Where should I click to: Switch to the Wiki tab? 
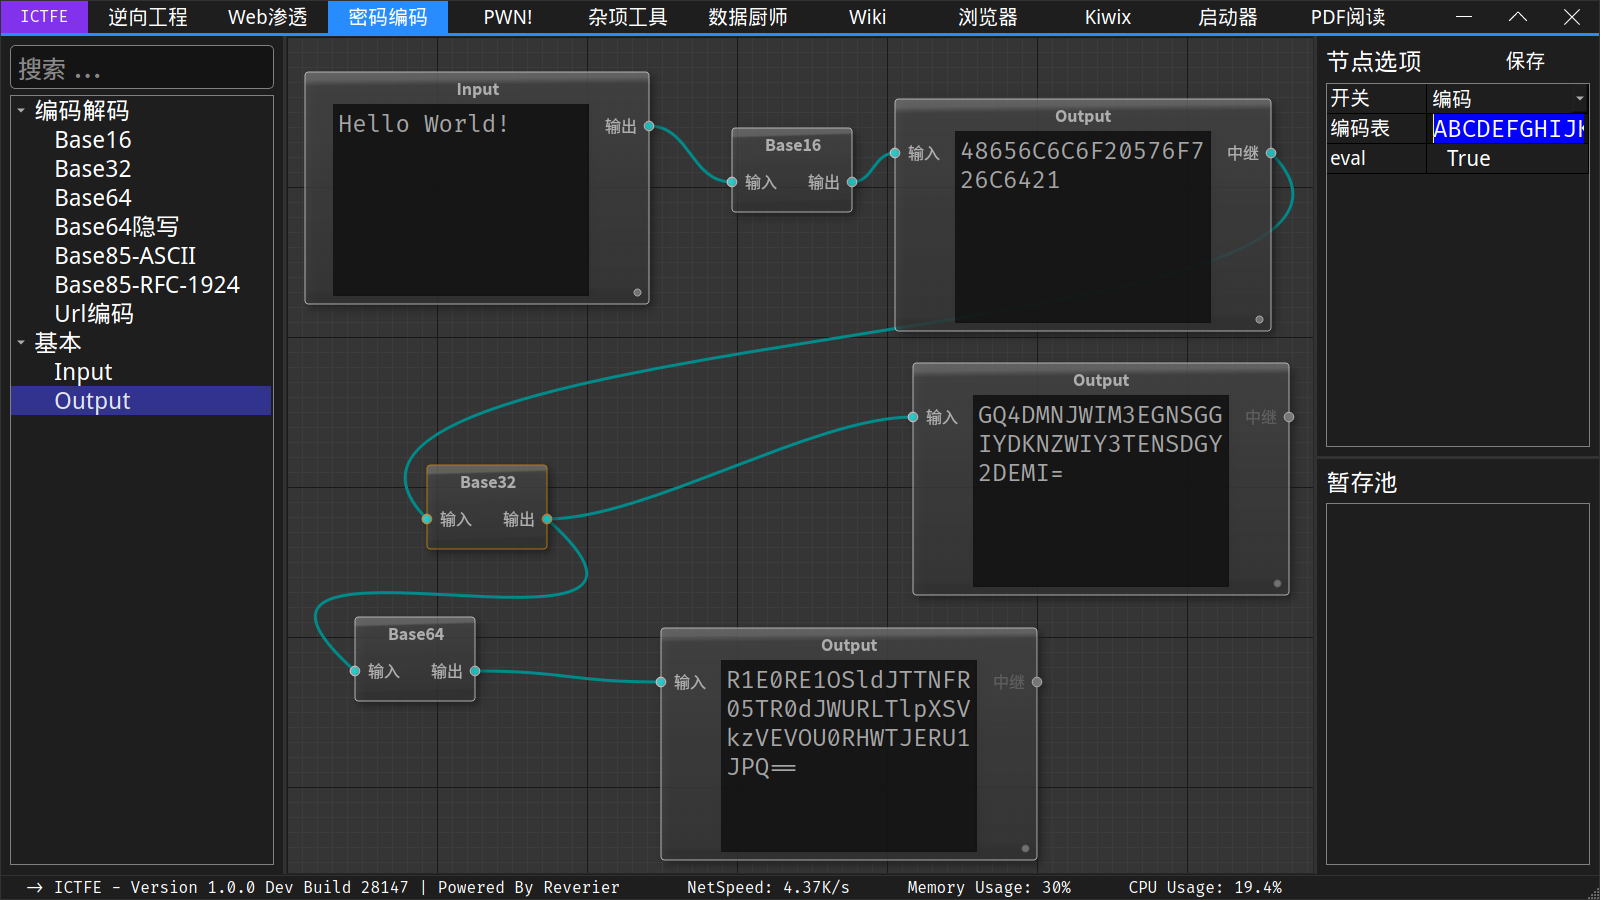[868, 17]
